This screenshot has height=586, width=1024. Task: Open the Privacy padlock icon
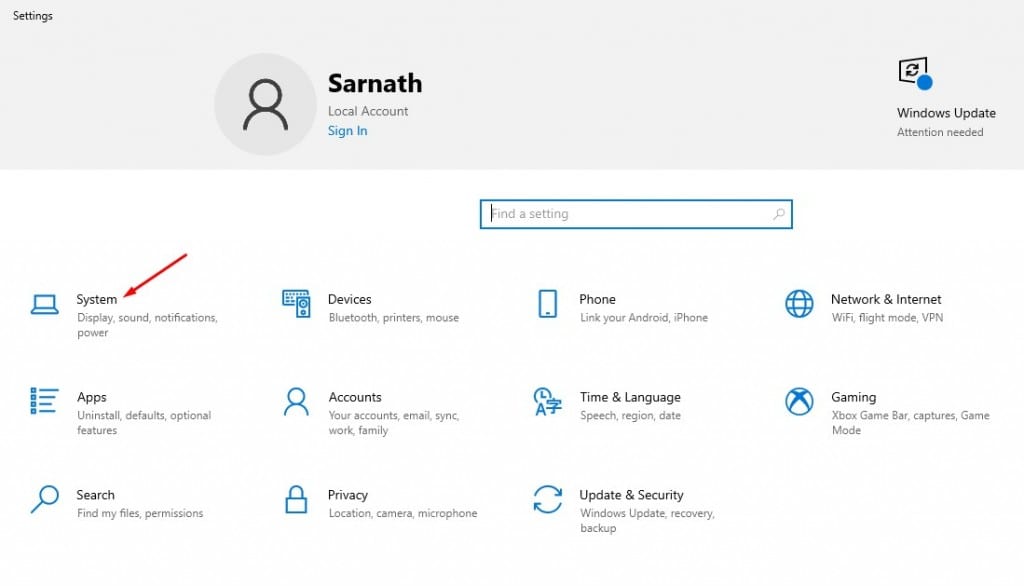point(296,499)
